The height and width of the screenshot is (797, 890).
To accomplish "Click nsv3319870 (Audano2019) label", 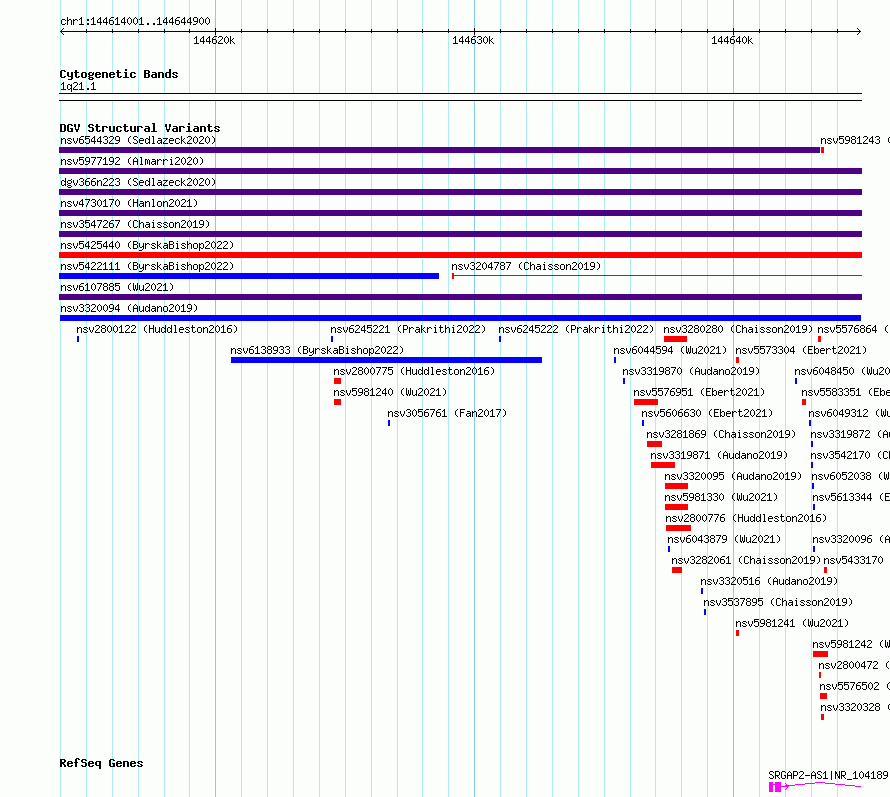I will [691, 371].
